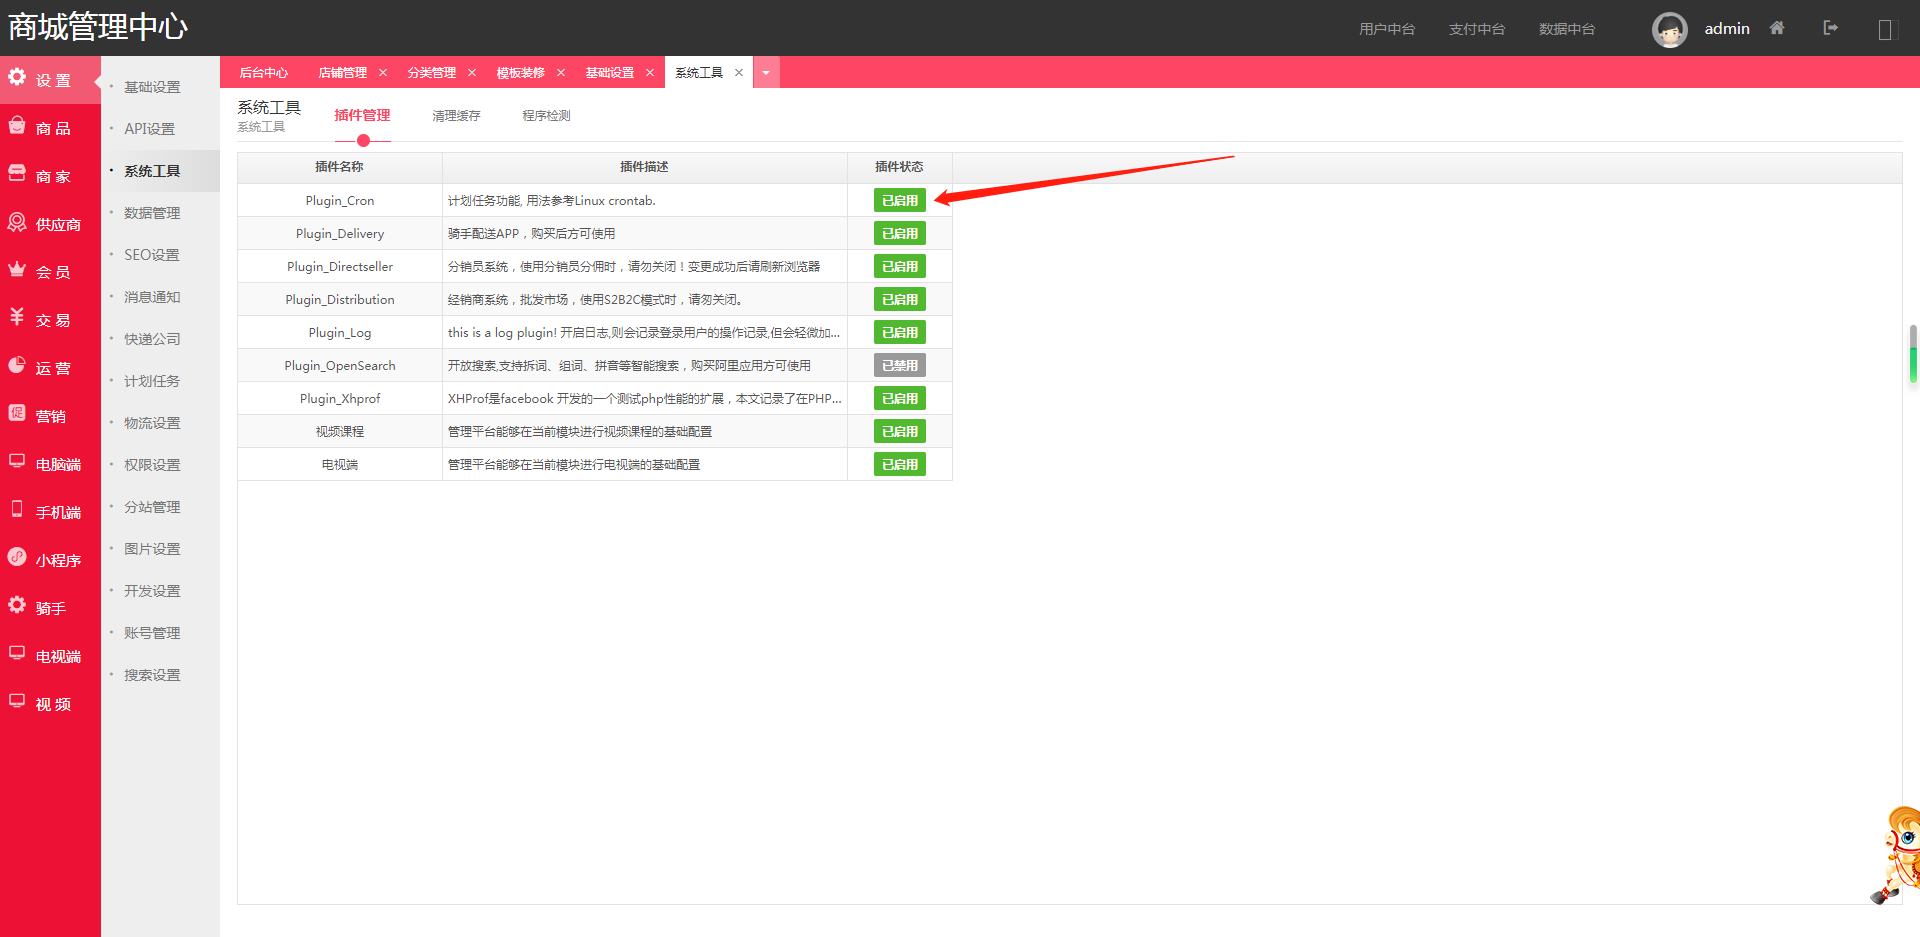The height and width of the screenshot is (937, 1920).
Task: Open the 营销 promotion icon
Action: (17, 413)
